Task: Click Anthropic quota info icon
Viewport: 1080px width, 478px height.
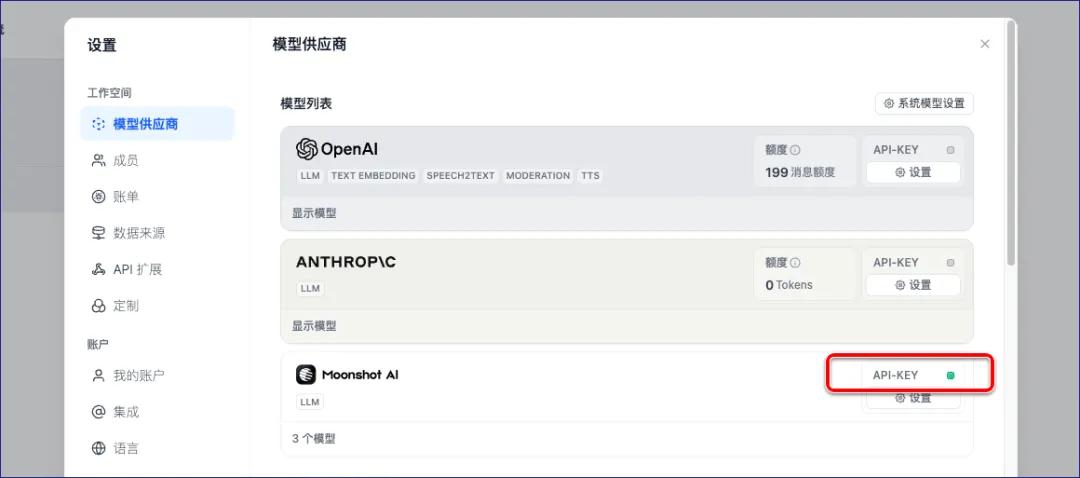Action: 796,263
